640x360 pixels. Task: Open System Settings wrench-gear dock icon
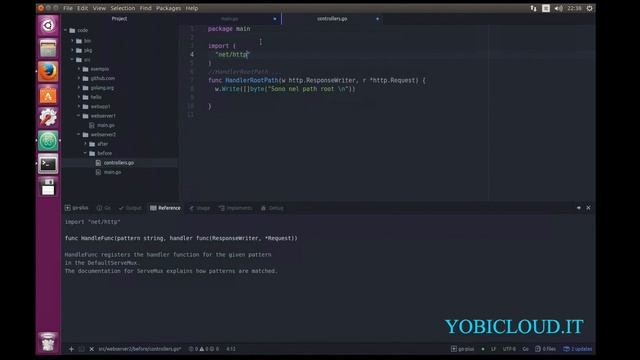click(x=48, y=118)
